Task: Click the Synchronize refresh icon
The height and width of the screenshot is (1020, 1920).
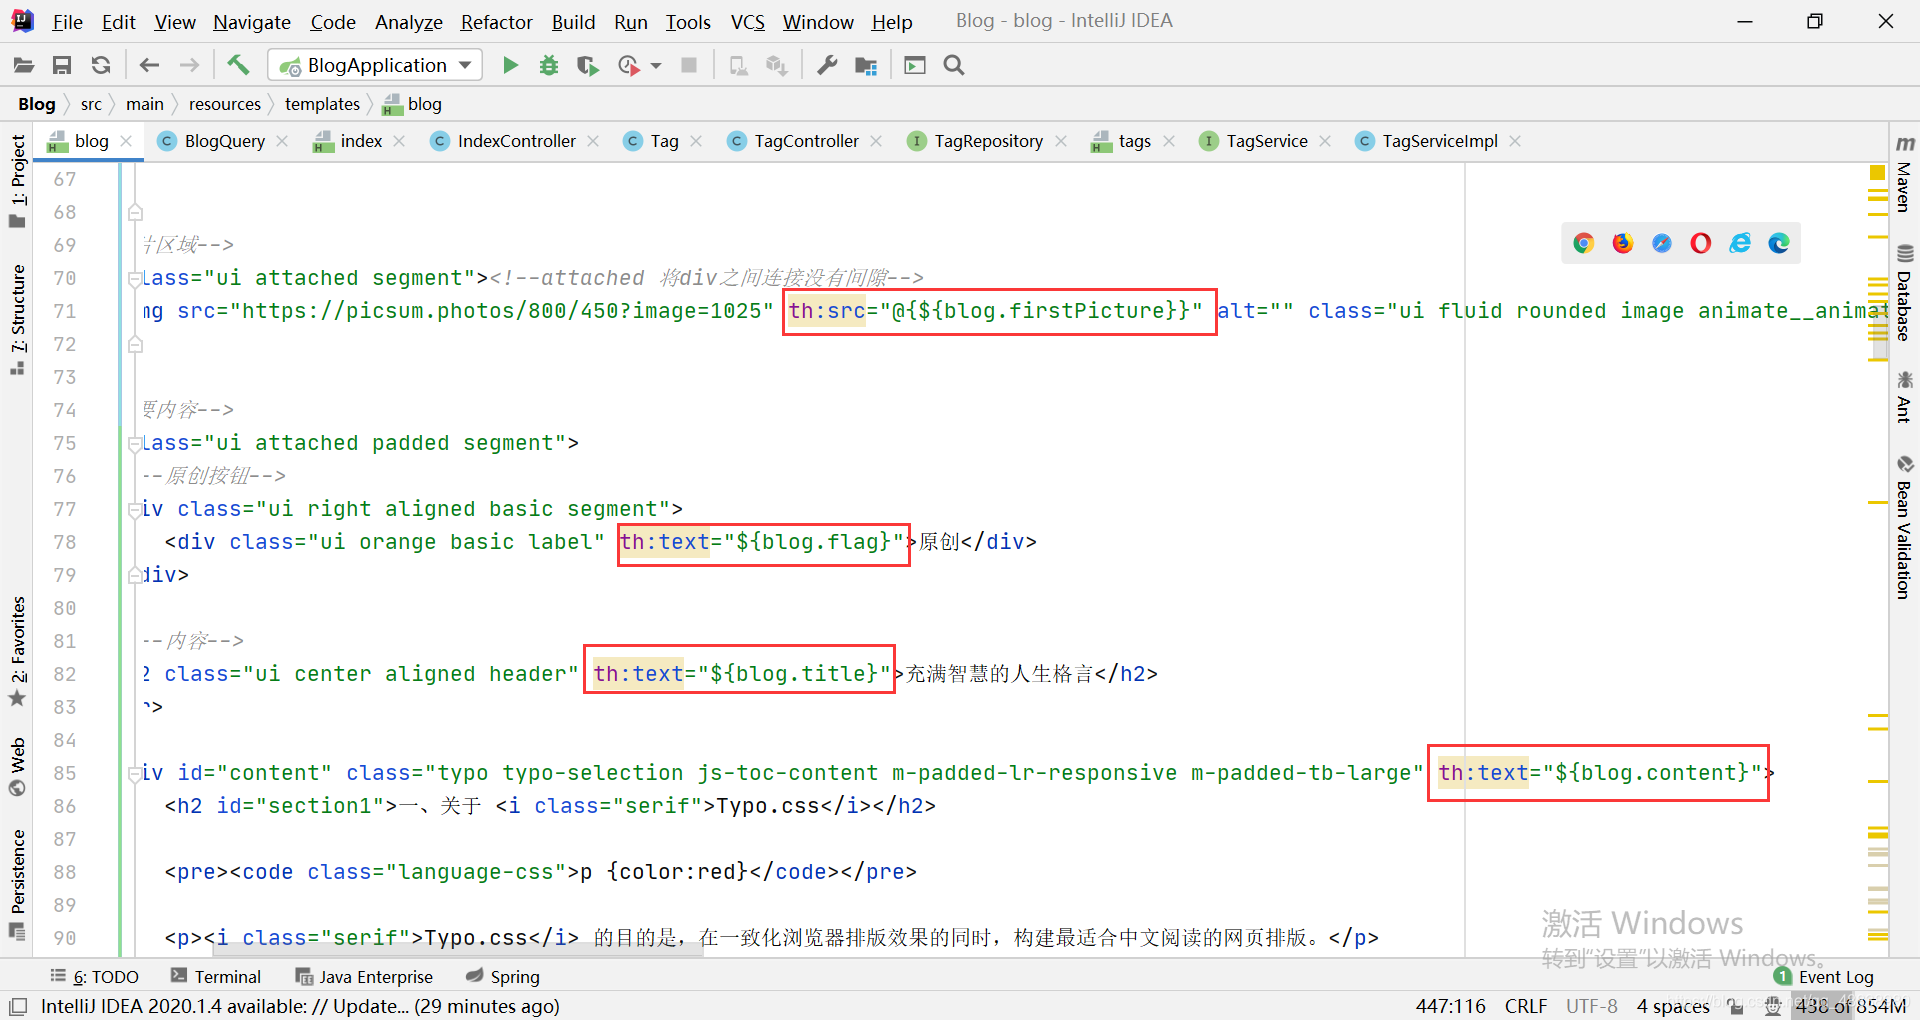Action: [x=101, y=66]
